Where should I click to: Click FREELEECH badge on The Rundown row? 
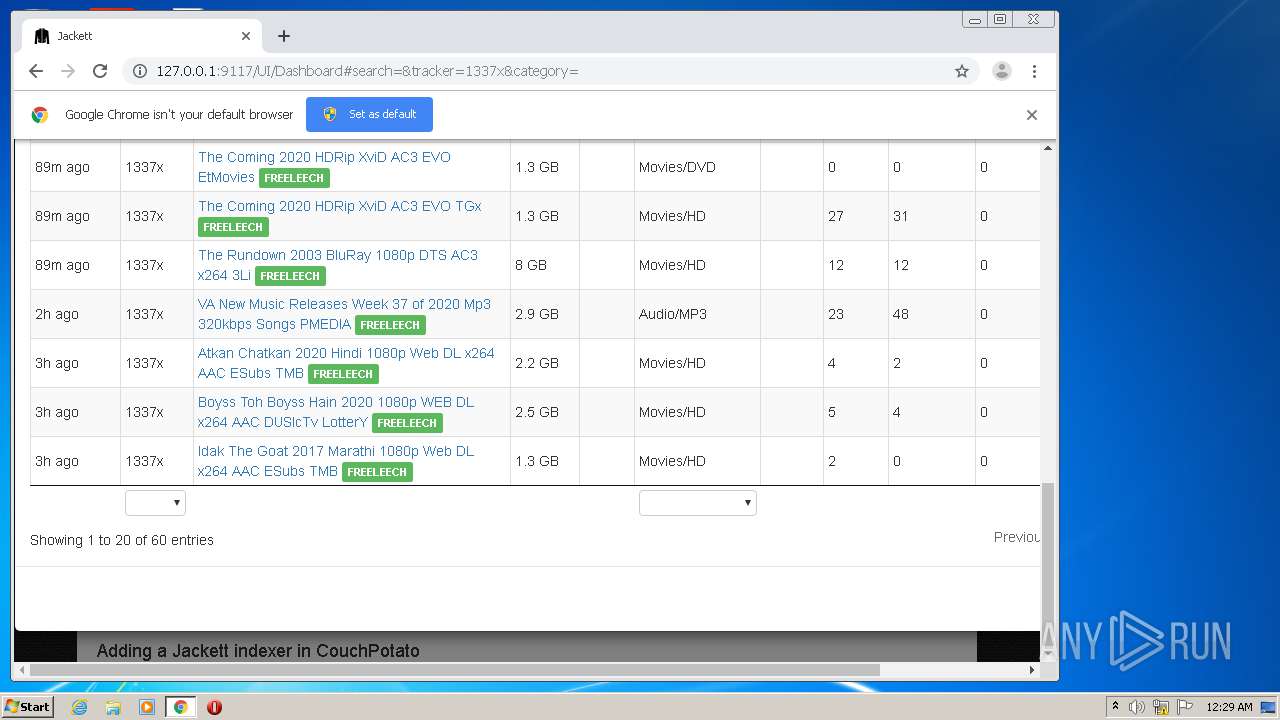pyautogui.click(x=290, y=276)
